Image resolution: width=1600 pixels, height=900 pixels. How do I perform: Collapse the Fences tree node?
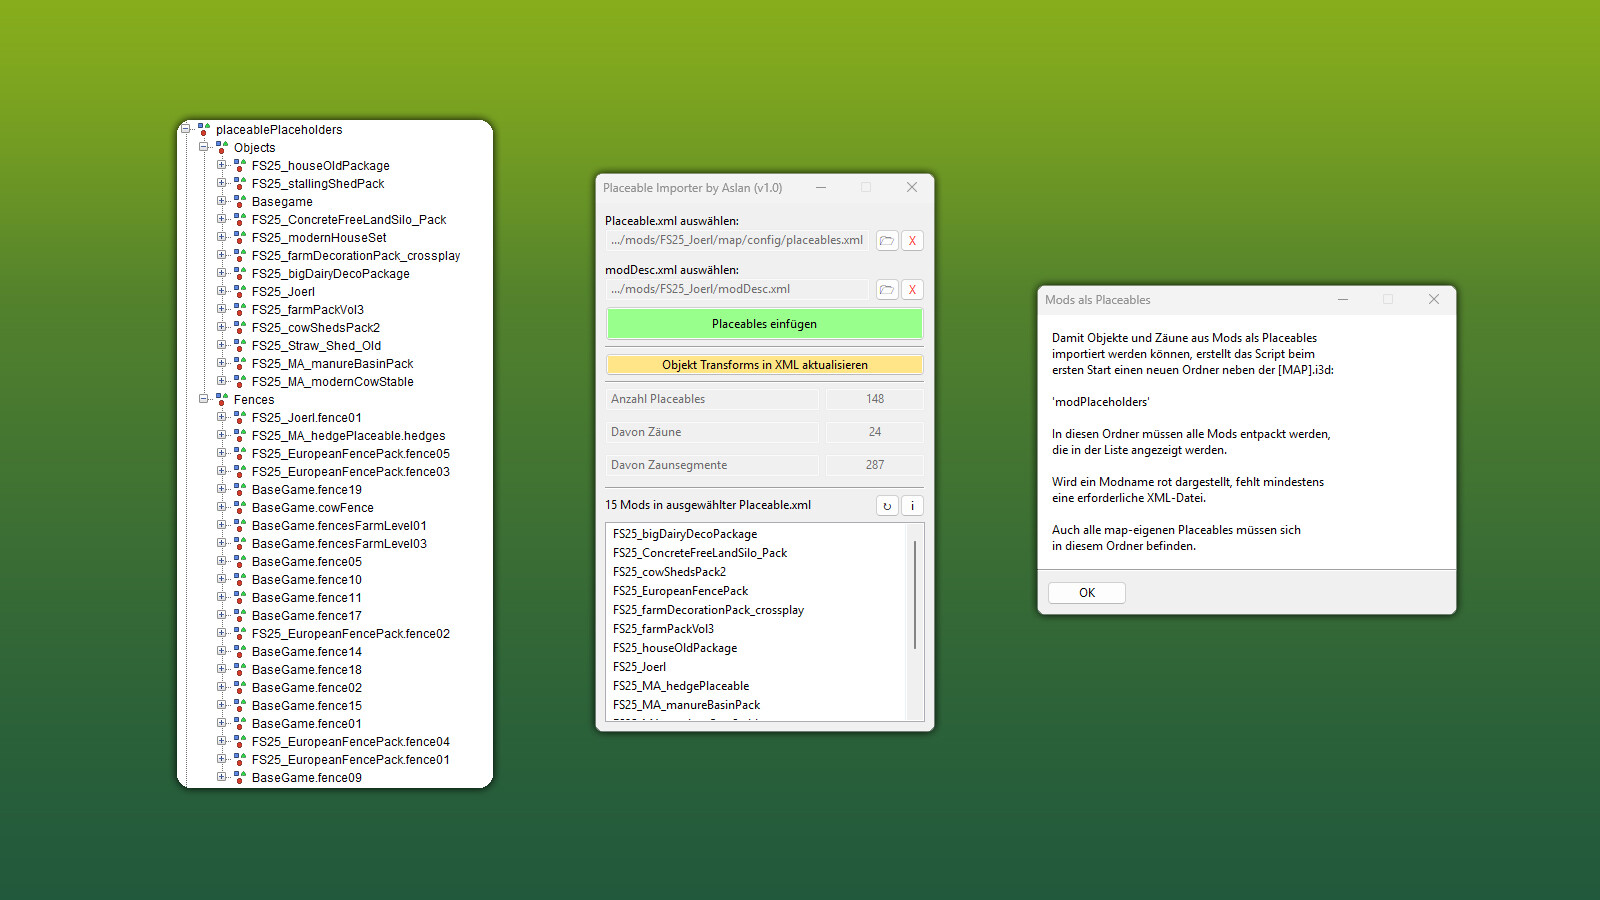click(205, 399)
